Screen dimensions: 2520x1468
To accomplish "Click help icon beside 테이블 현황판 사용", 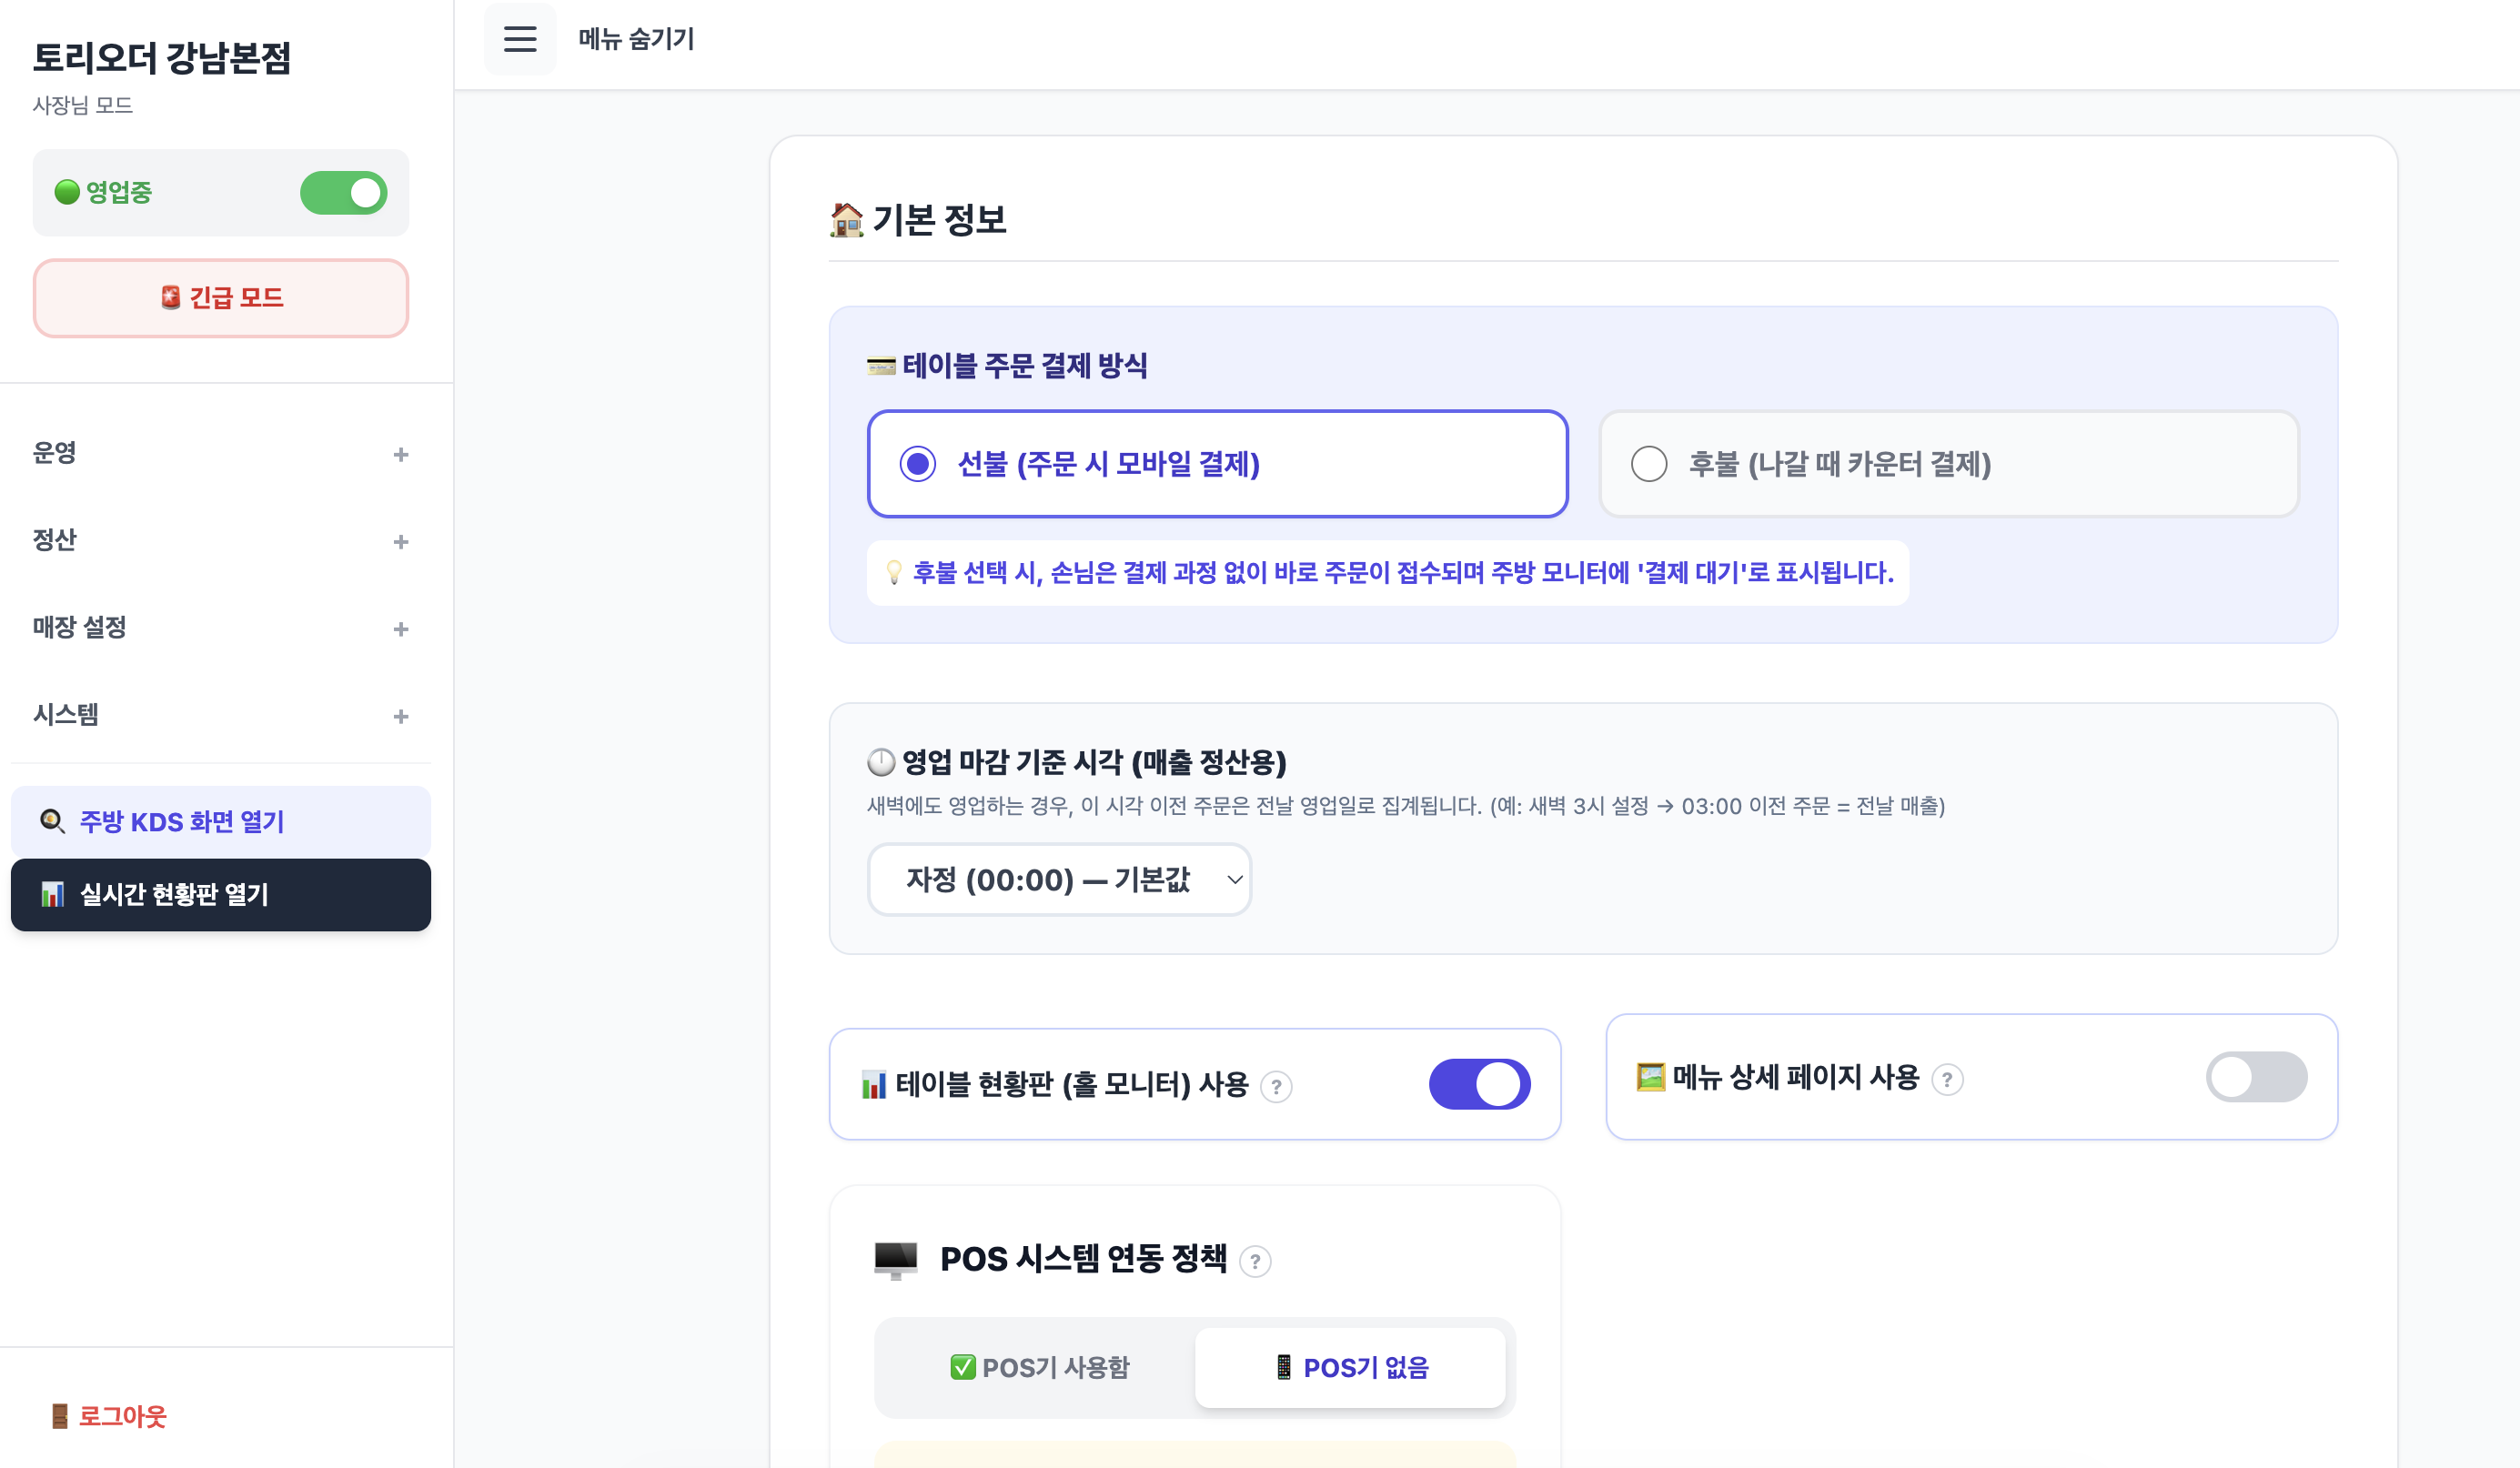I will pos(1276,1086).
